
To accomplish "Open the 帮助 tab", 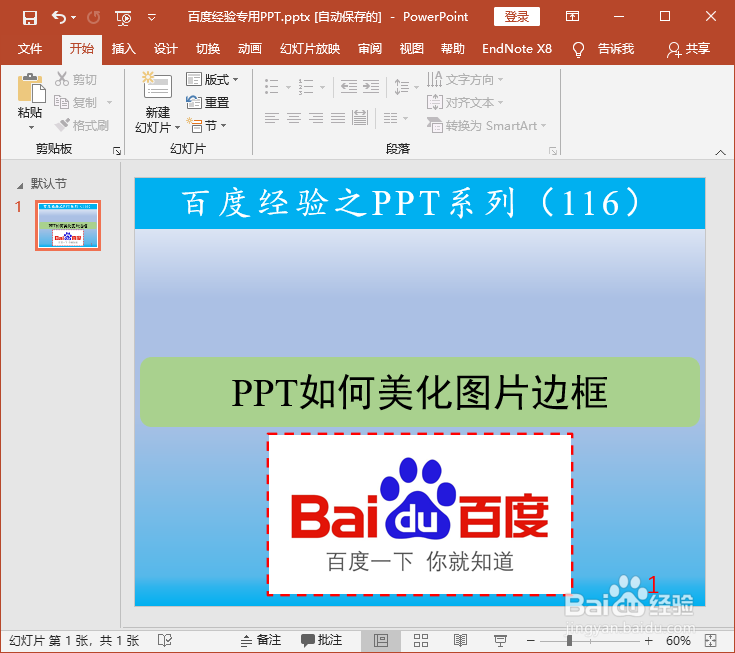I will (x=453, y=49).
